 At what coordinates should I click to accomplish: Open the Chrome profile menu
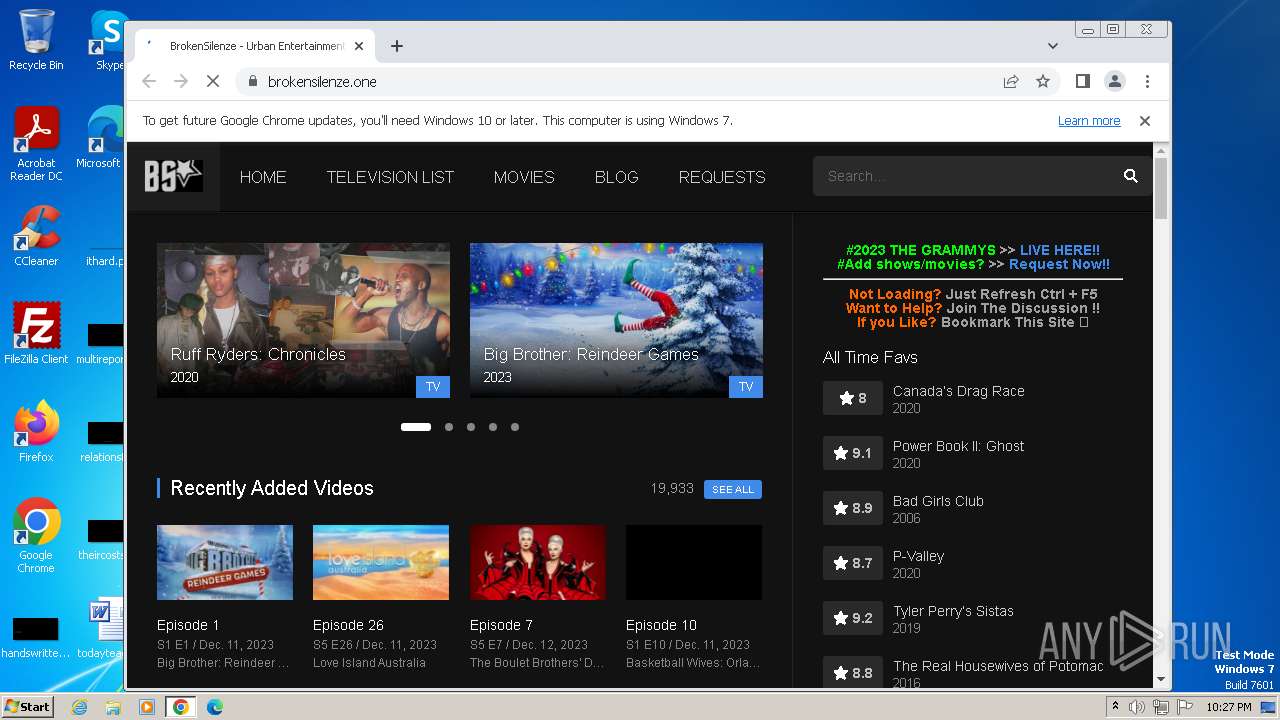pos(1114,82)
